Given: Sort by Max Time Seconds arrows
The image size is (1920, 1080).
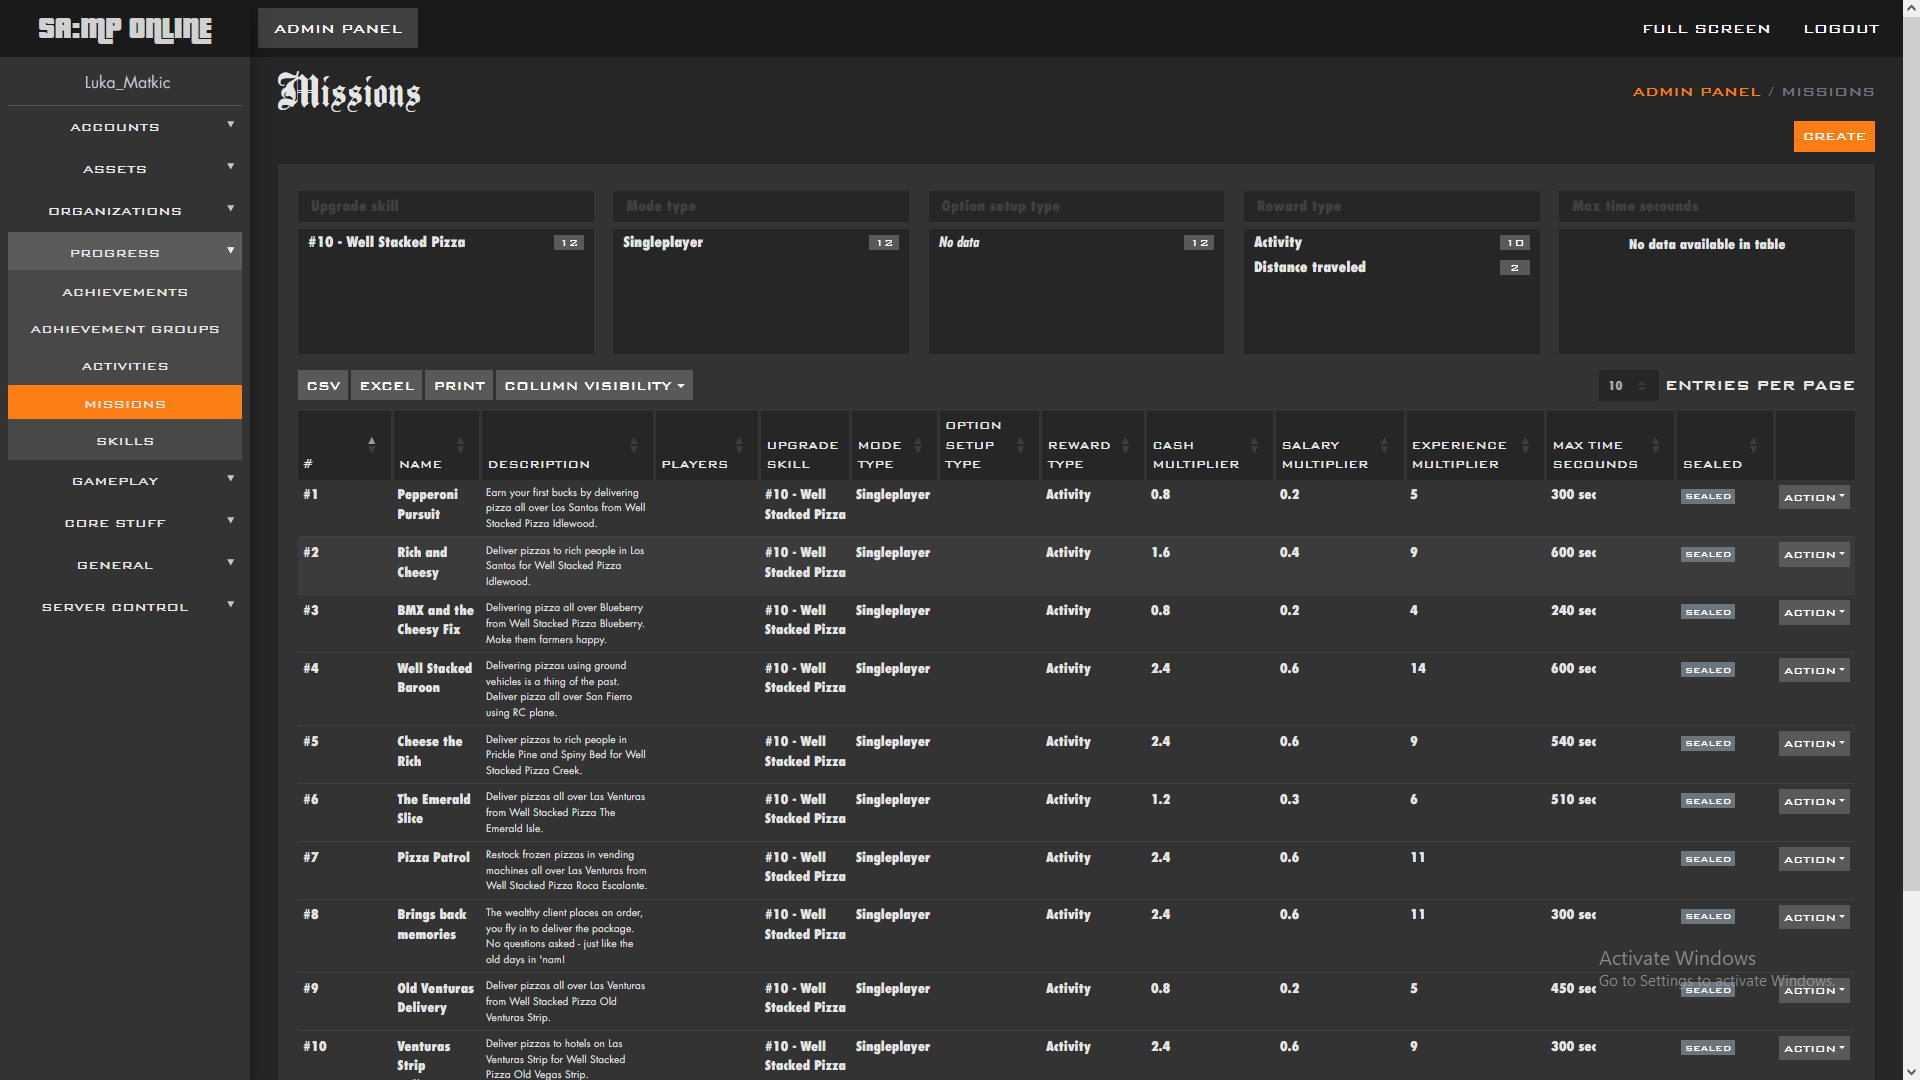Looking at the screenshot, I should click(1655, 444).
